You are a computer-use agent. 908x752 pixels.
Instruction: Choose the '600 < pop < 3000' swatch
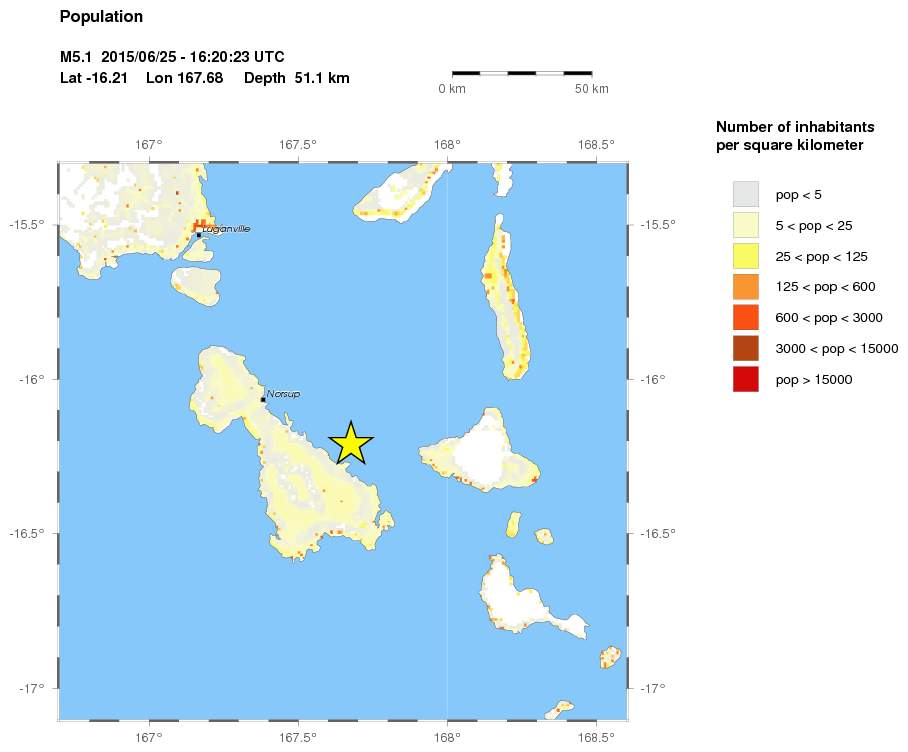coord(745,318)
